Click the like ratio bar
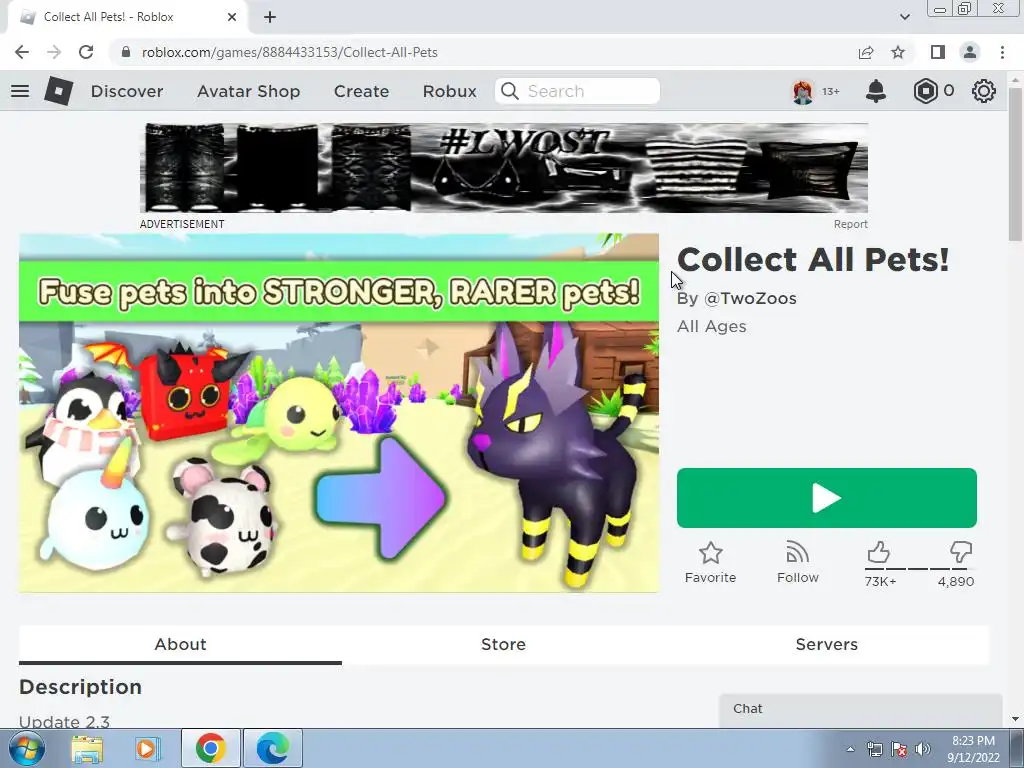The width and height of the screenshot is (1024, 768). [x=918, y=569]
